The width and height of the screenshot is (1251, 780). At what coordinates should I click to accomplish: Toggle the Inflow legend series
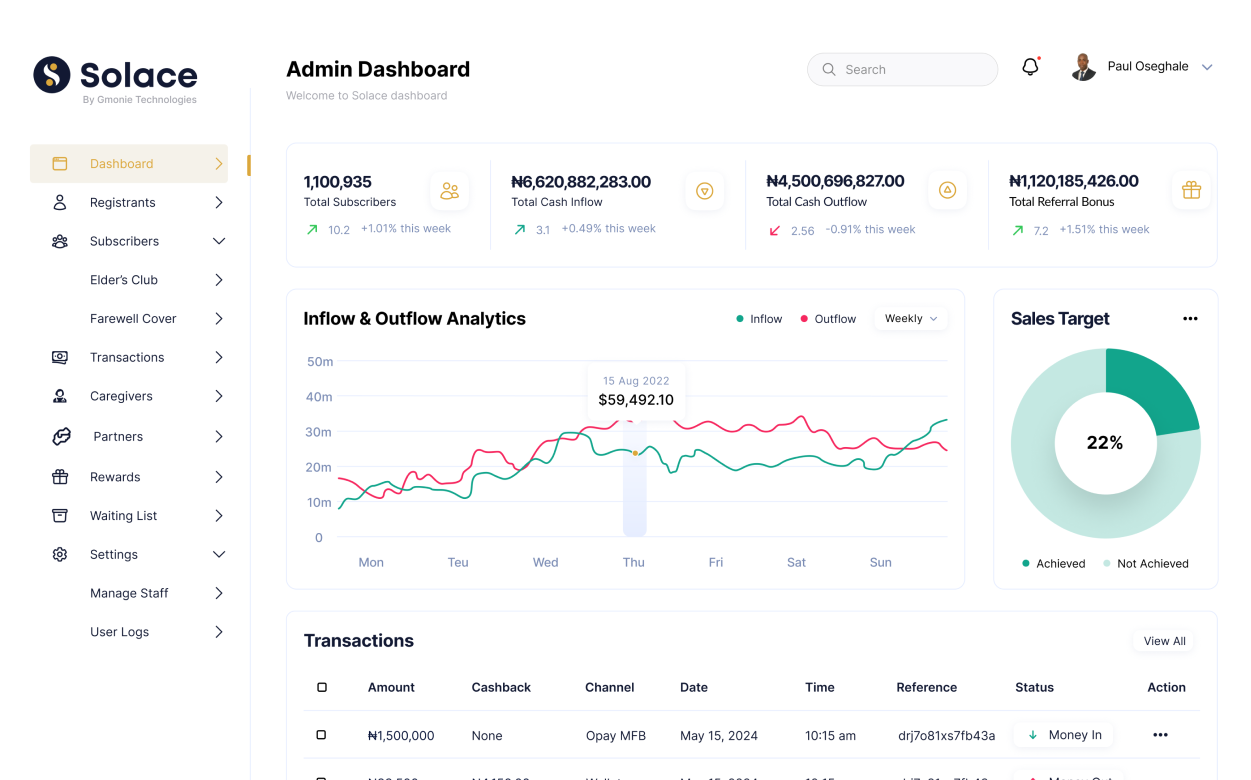pos(759,319)
